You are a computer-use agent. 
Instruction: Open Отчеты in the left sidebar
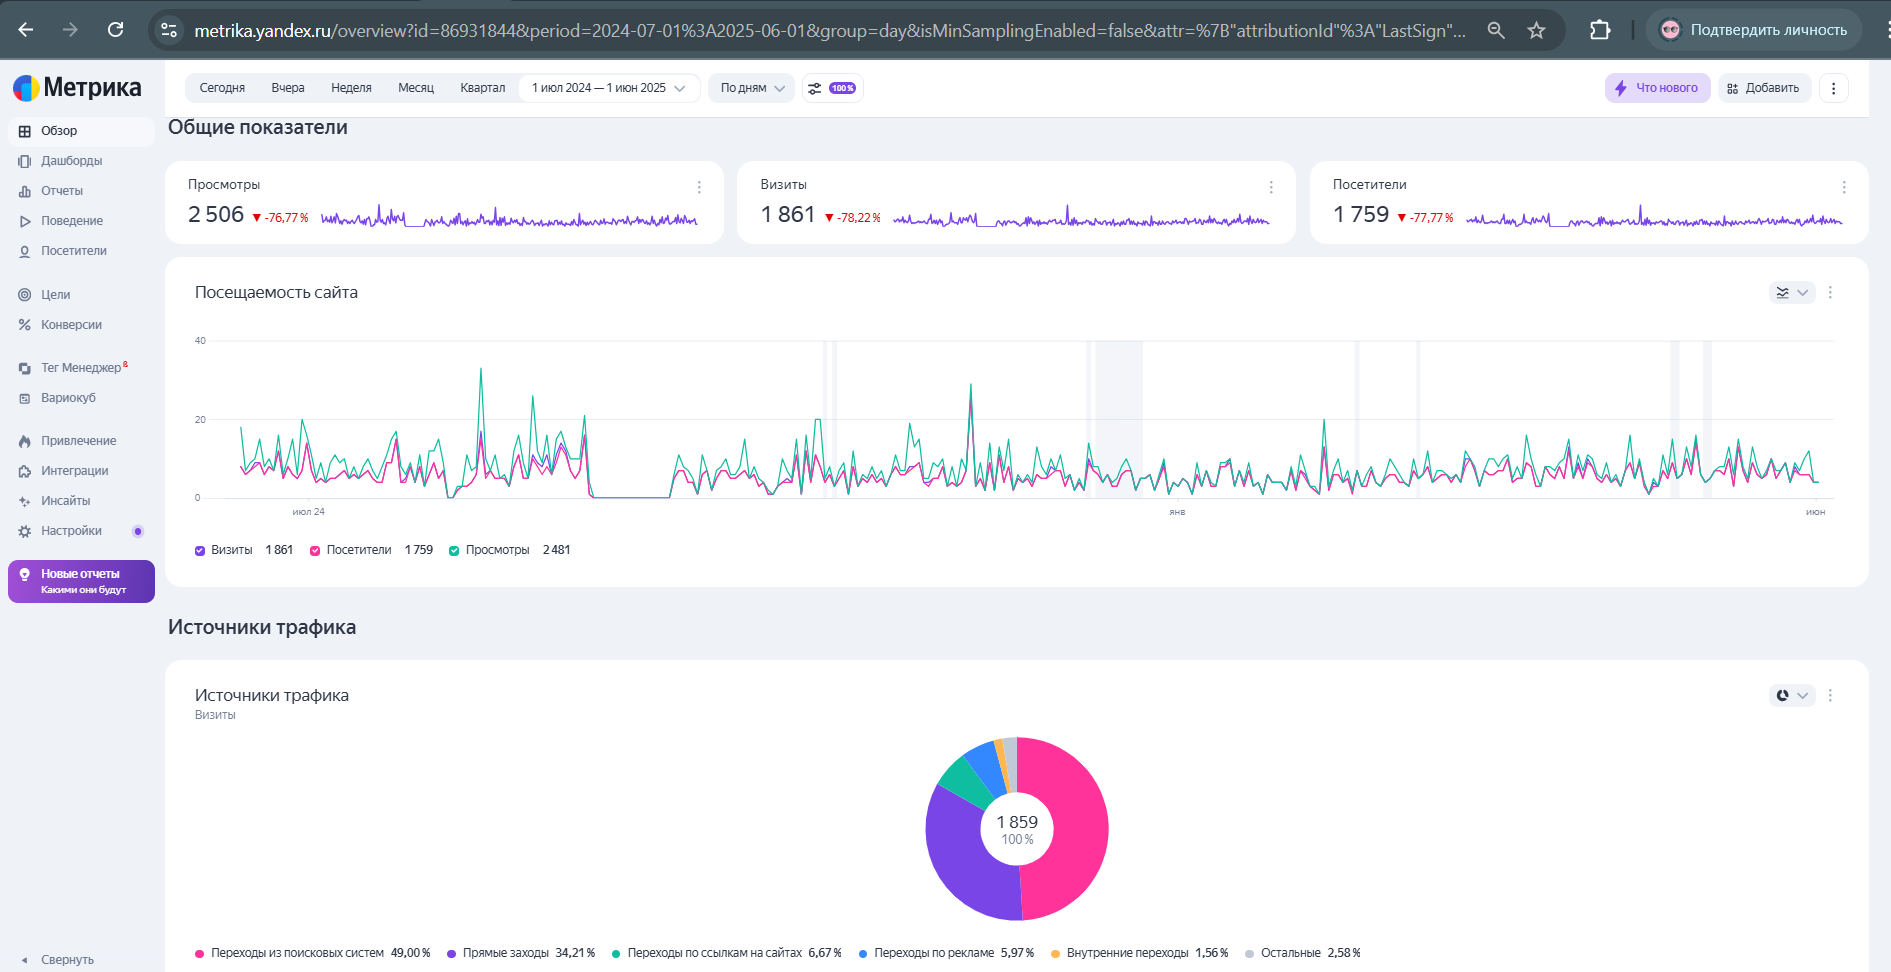tap(62, 190)
